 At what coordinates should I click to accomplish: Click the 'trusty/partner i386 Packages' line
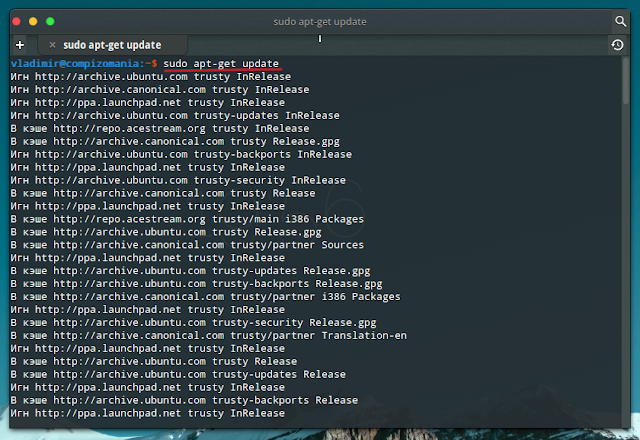(206, 297)
